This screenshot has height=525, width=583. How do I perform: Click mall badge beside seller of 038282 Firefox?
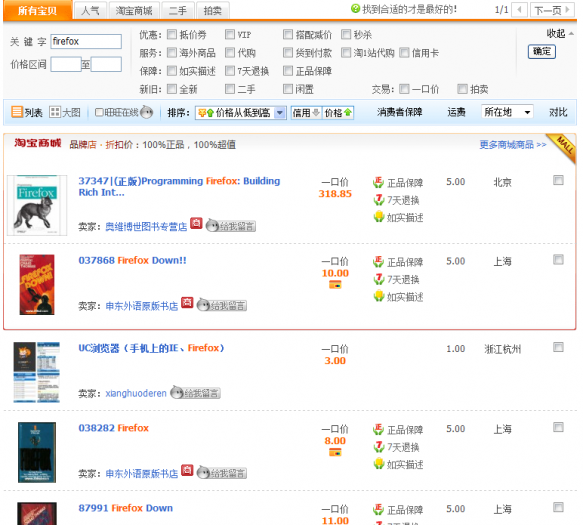point(187,470)
